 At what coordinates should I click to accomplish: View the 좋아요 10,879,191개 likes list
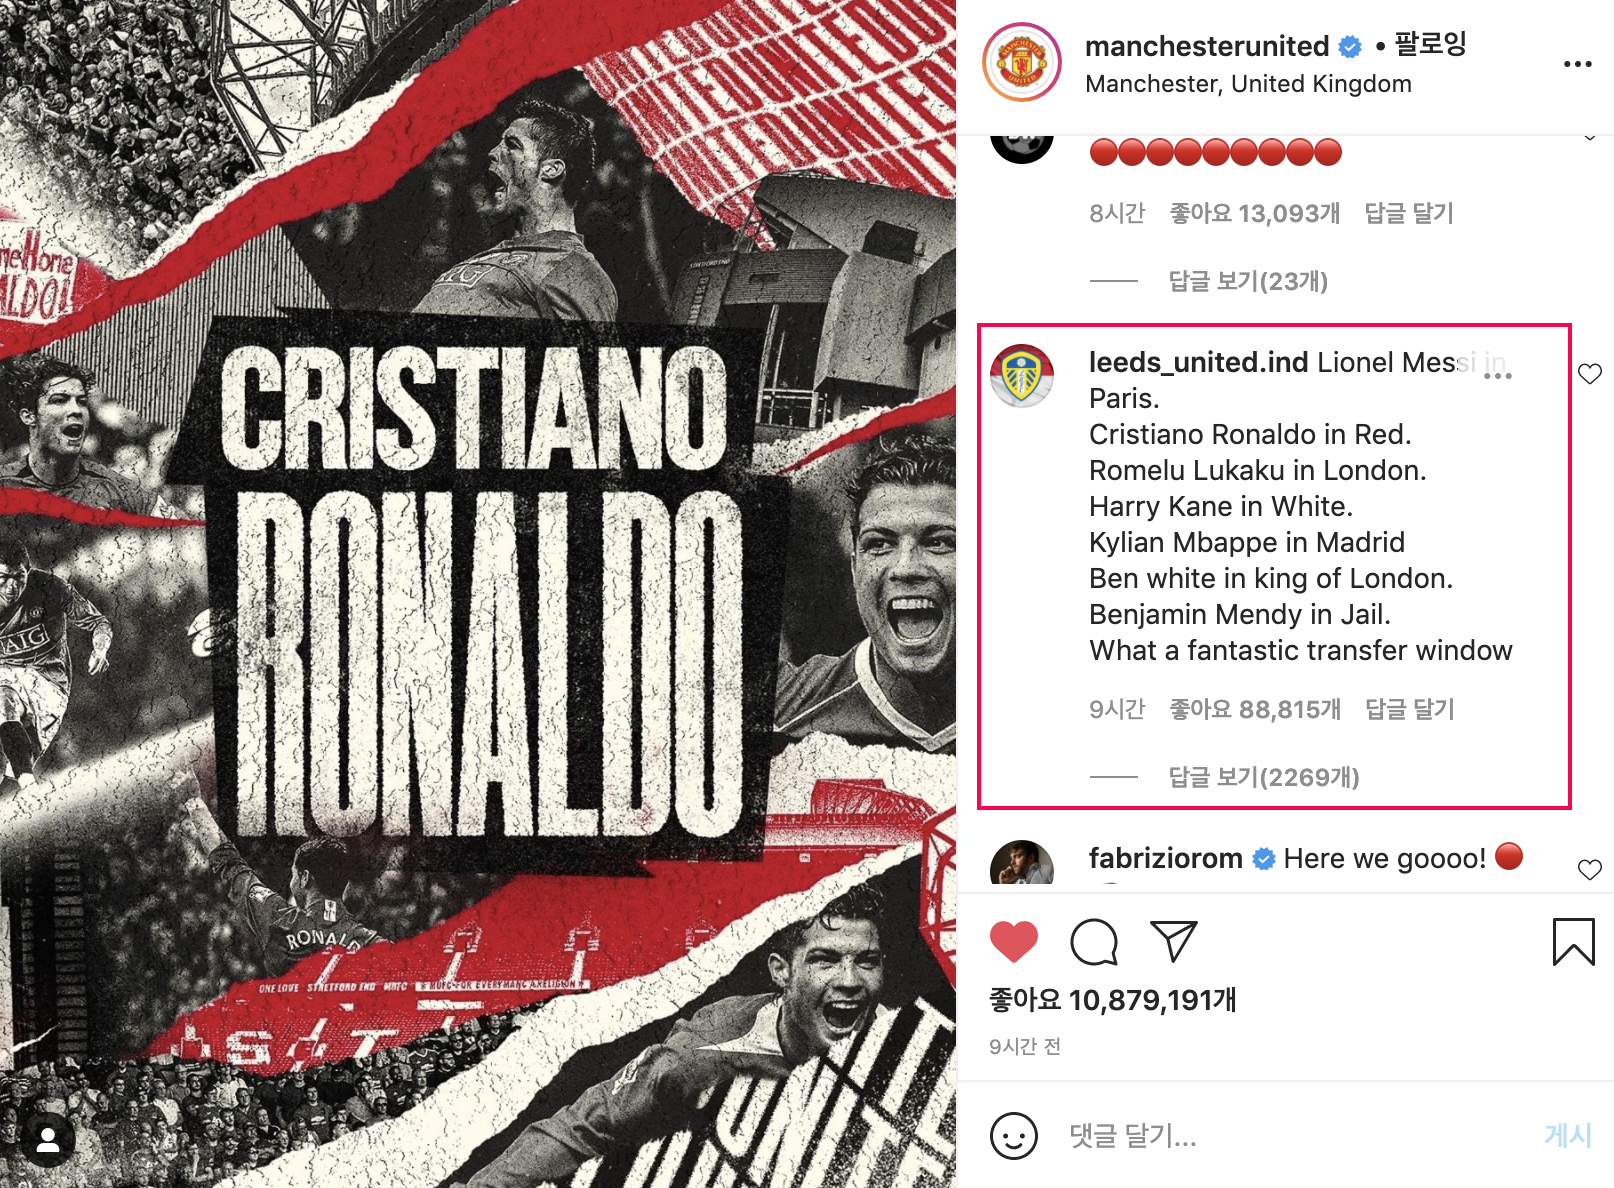(1112, 1000)
